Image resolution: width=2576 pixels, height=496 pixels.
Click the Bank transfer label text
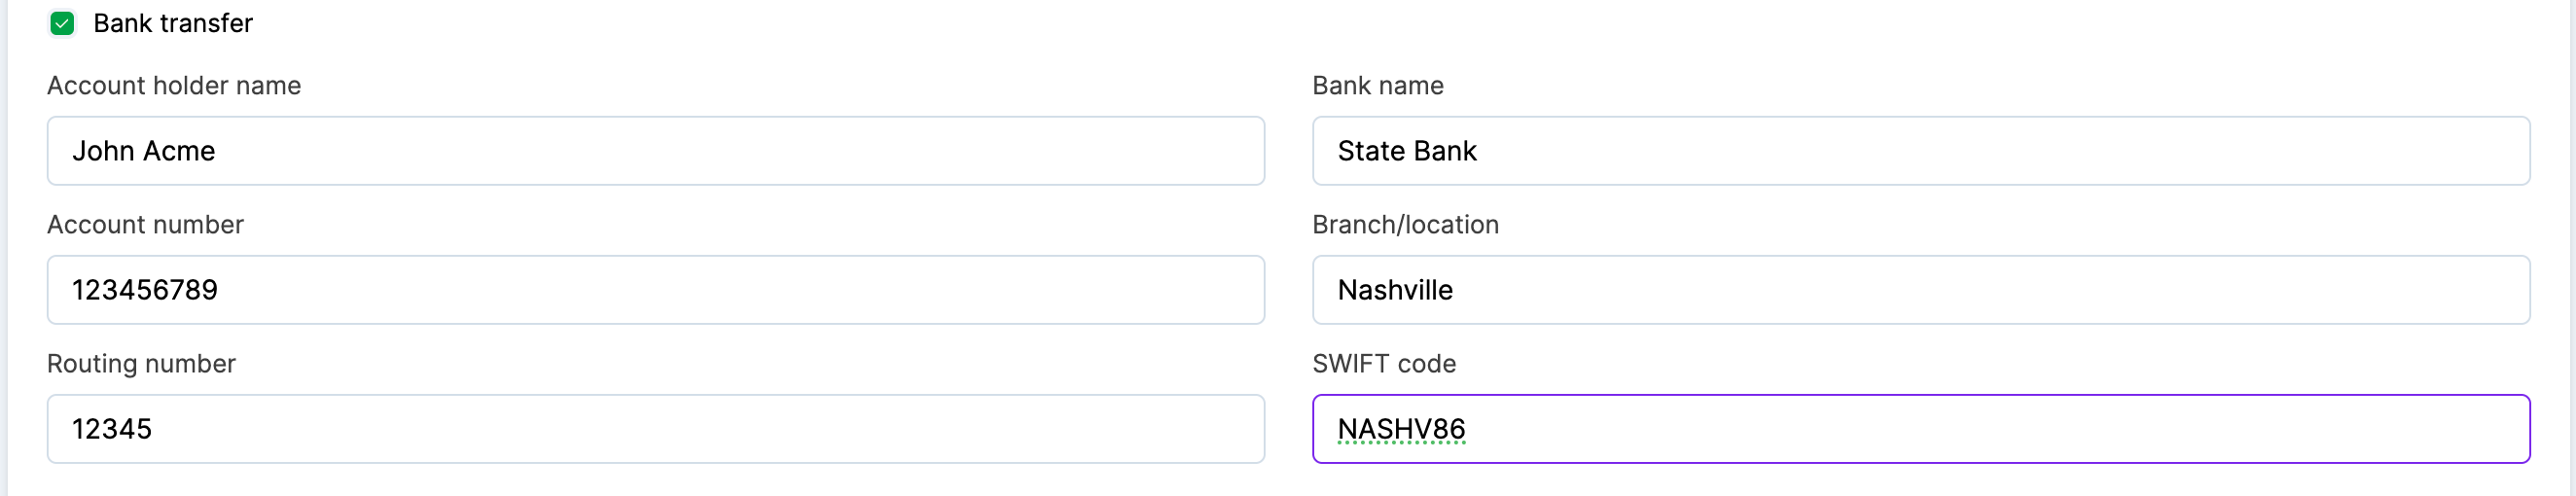tap(172, 23)
